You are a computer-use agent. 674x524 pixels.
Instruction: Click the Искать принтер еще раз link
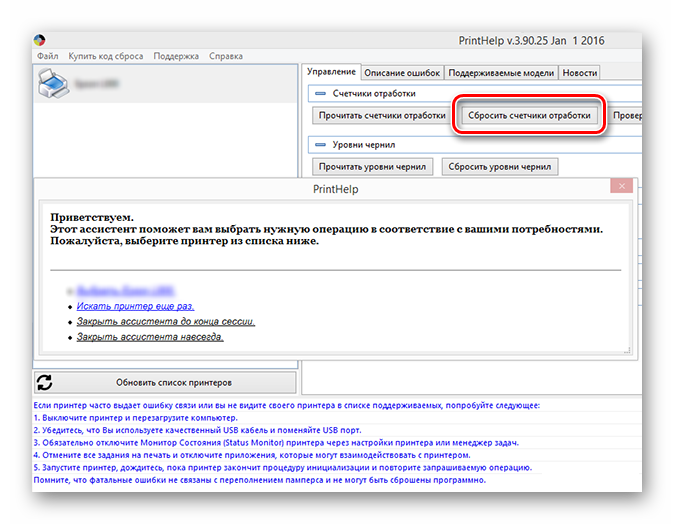[135, 306]
